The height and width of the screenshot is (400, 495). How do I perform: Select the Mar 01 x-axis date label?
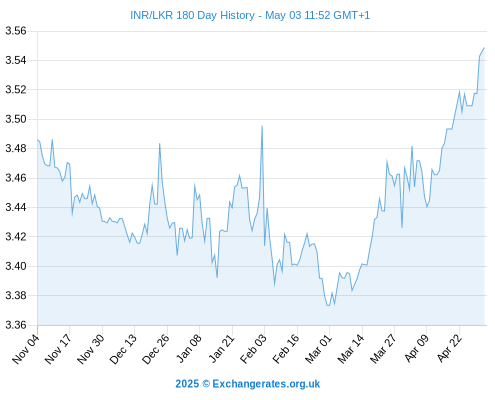318,349
